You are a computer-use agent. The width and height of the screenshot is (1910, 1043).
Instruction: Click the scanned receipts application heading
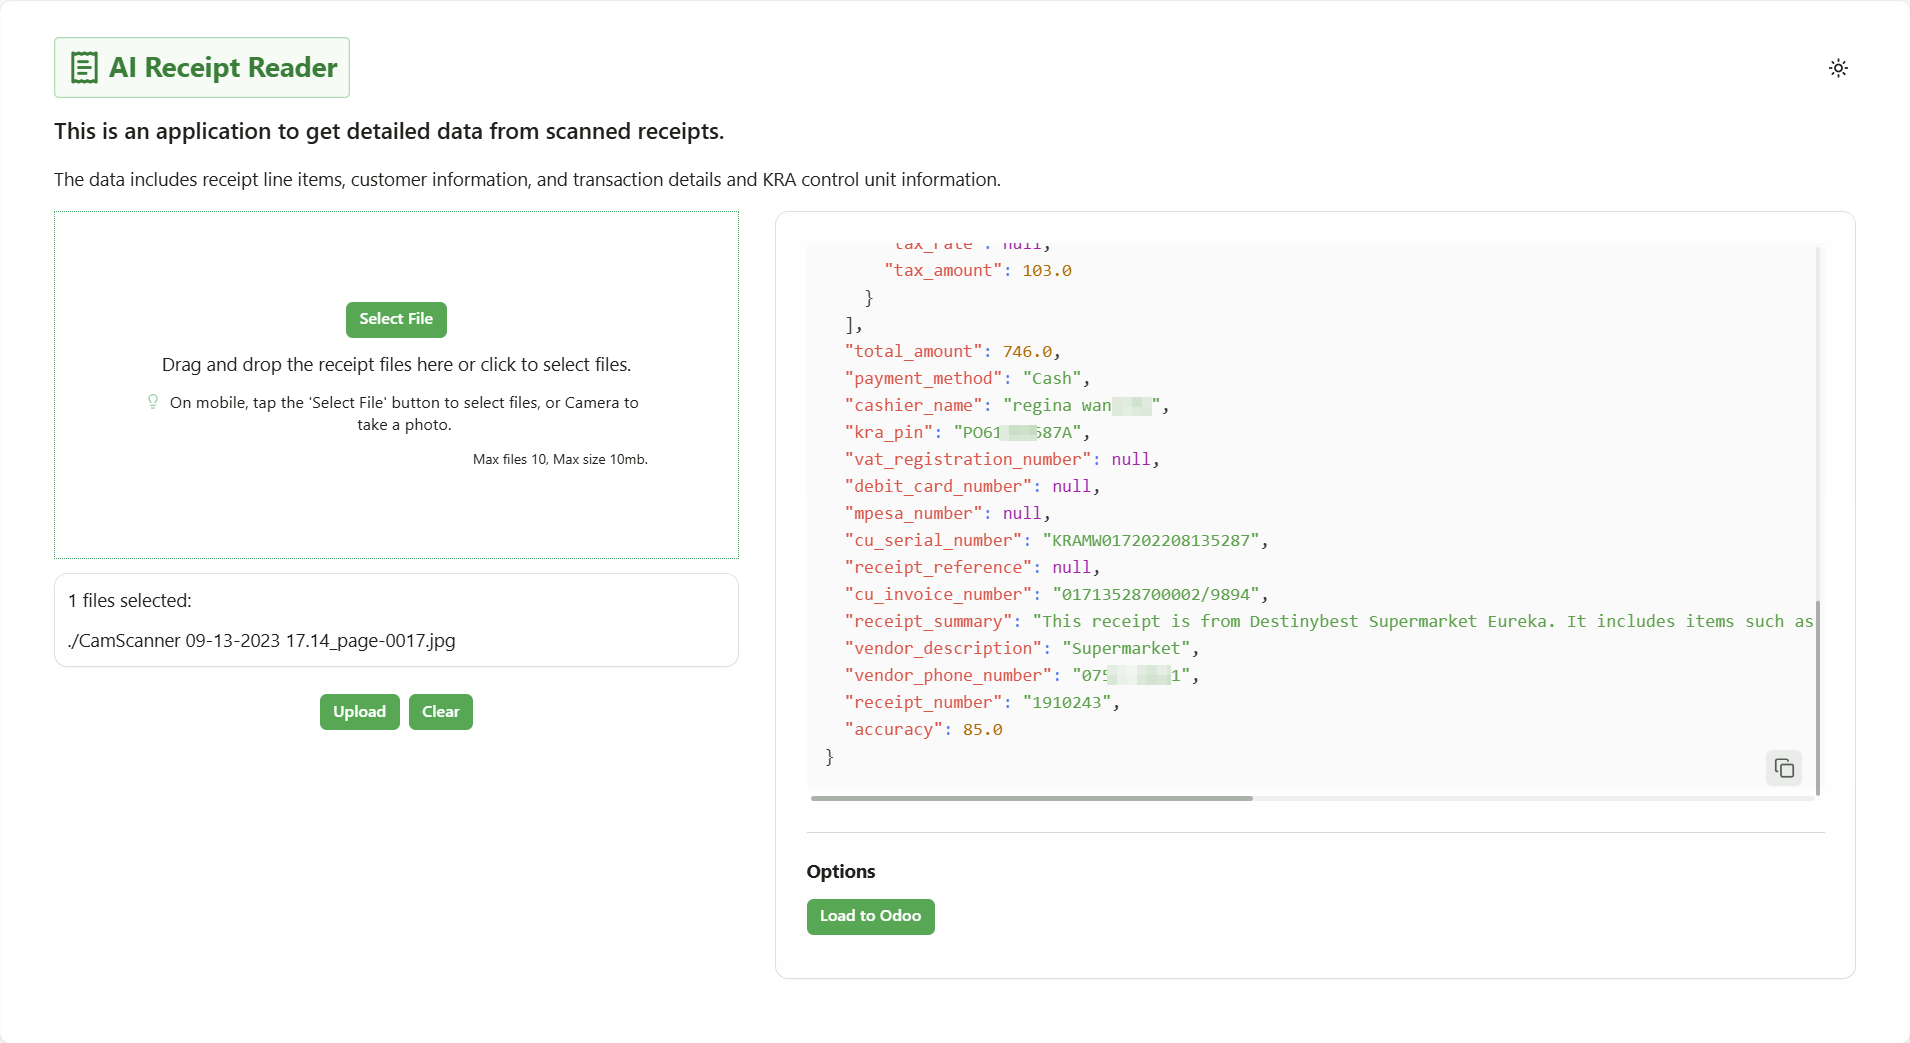tap(389, 132)
